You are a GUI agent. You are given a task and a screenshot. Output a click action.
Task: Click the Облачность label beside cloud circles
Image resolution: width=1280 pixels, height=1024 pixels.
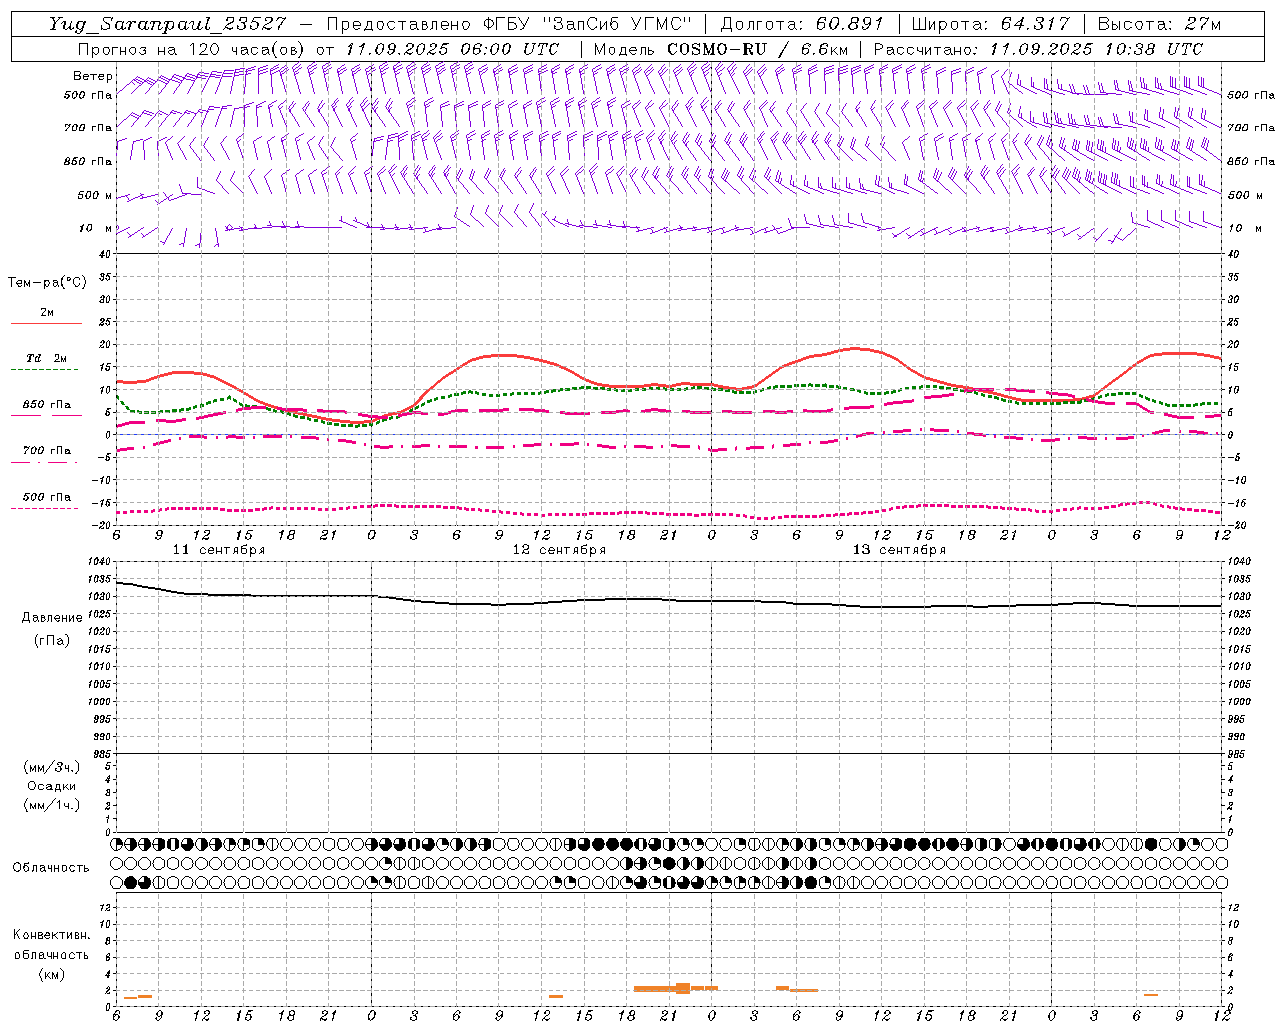tap(51, 867)
